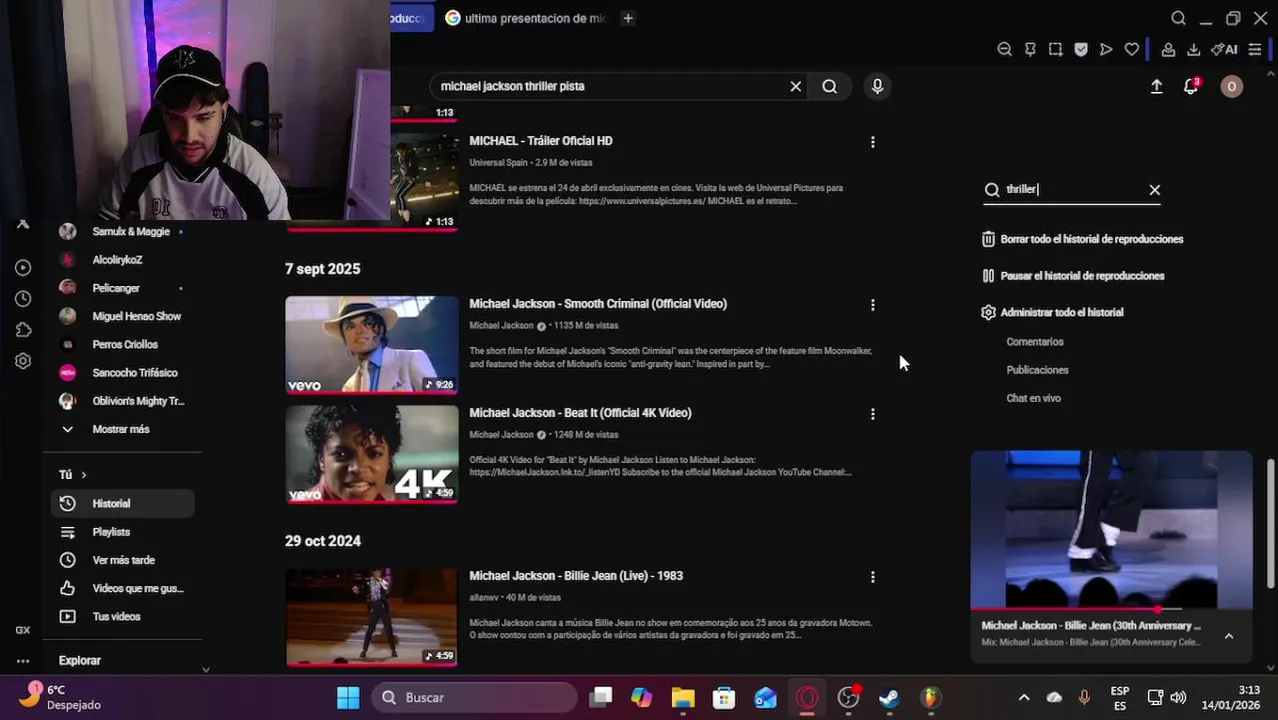
Task: Open options menu for Billie Jean Live video
Action: [873, 577]
